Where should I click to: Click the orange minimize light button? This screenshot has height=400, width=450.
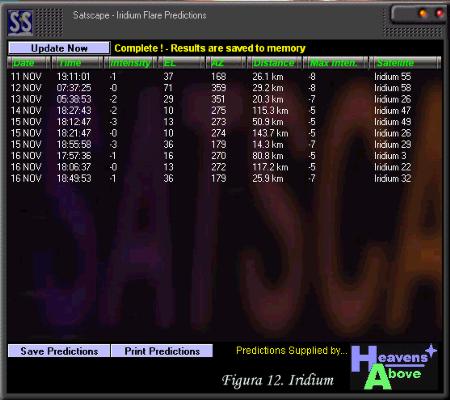[423, 13]
